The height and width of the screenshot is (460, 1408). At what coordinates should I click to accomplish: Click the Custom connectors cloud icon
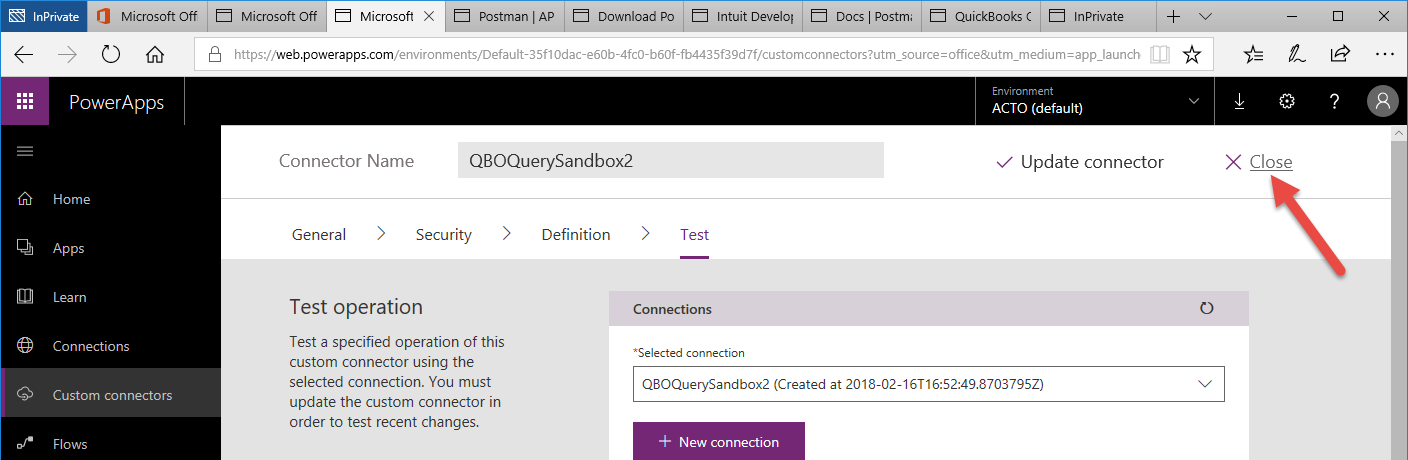[25, 395]
